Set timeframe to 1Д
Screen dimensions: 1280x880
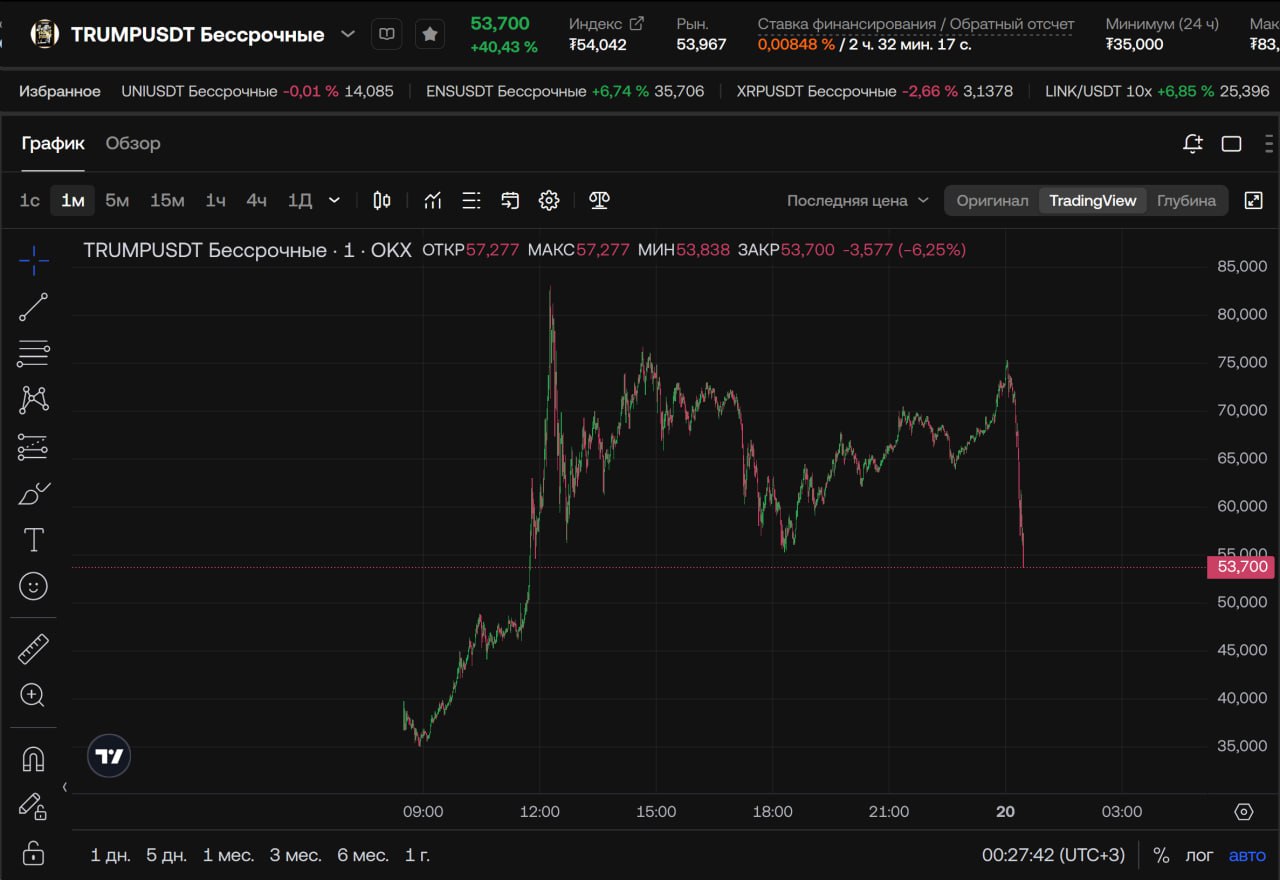(300, 200)
